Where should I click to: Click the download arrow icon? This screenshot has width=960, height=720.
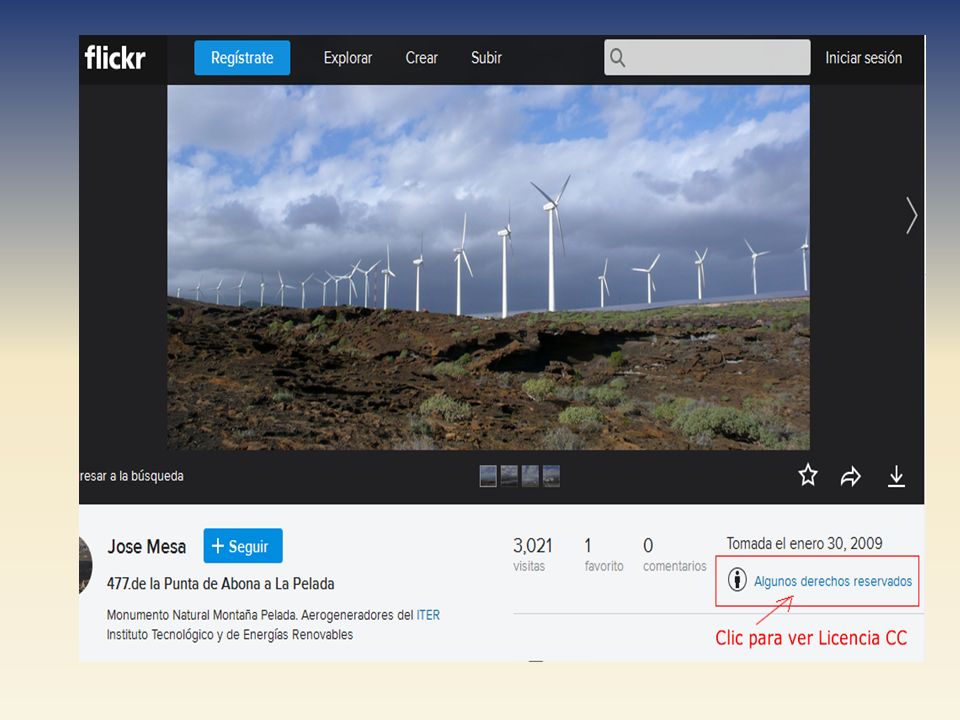point(896,476)
